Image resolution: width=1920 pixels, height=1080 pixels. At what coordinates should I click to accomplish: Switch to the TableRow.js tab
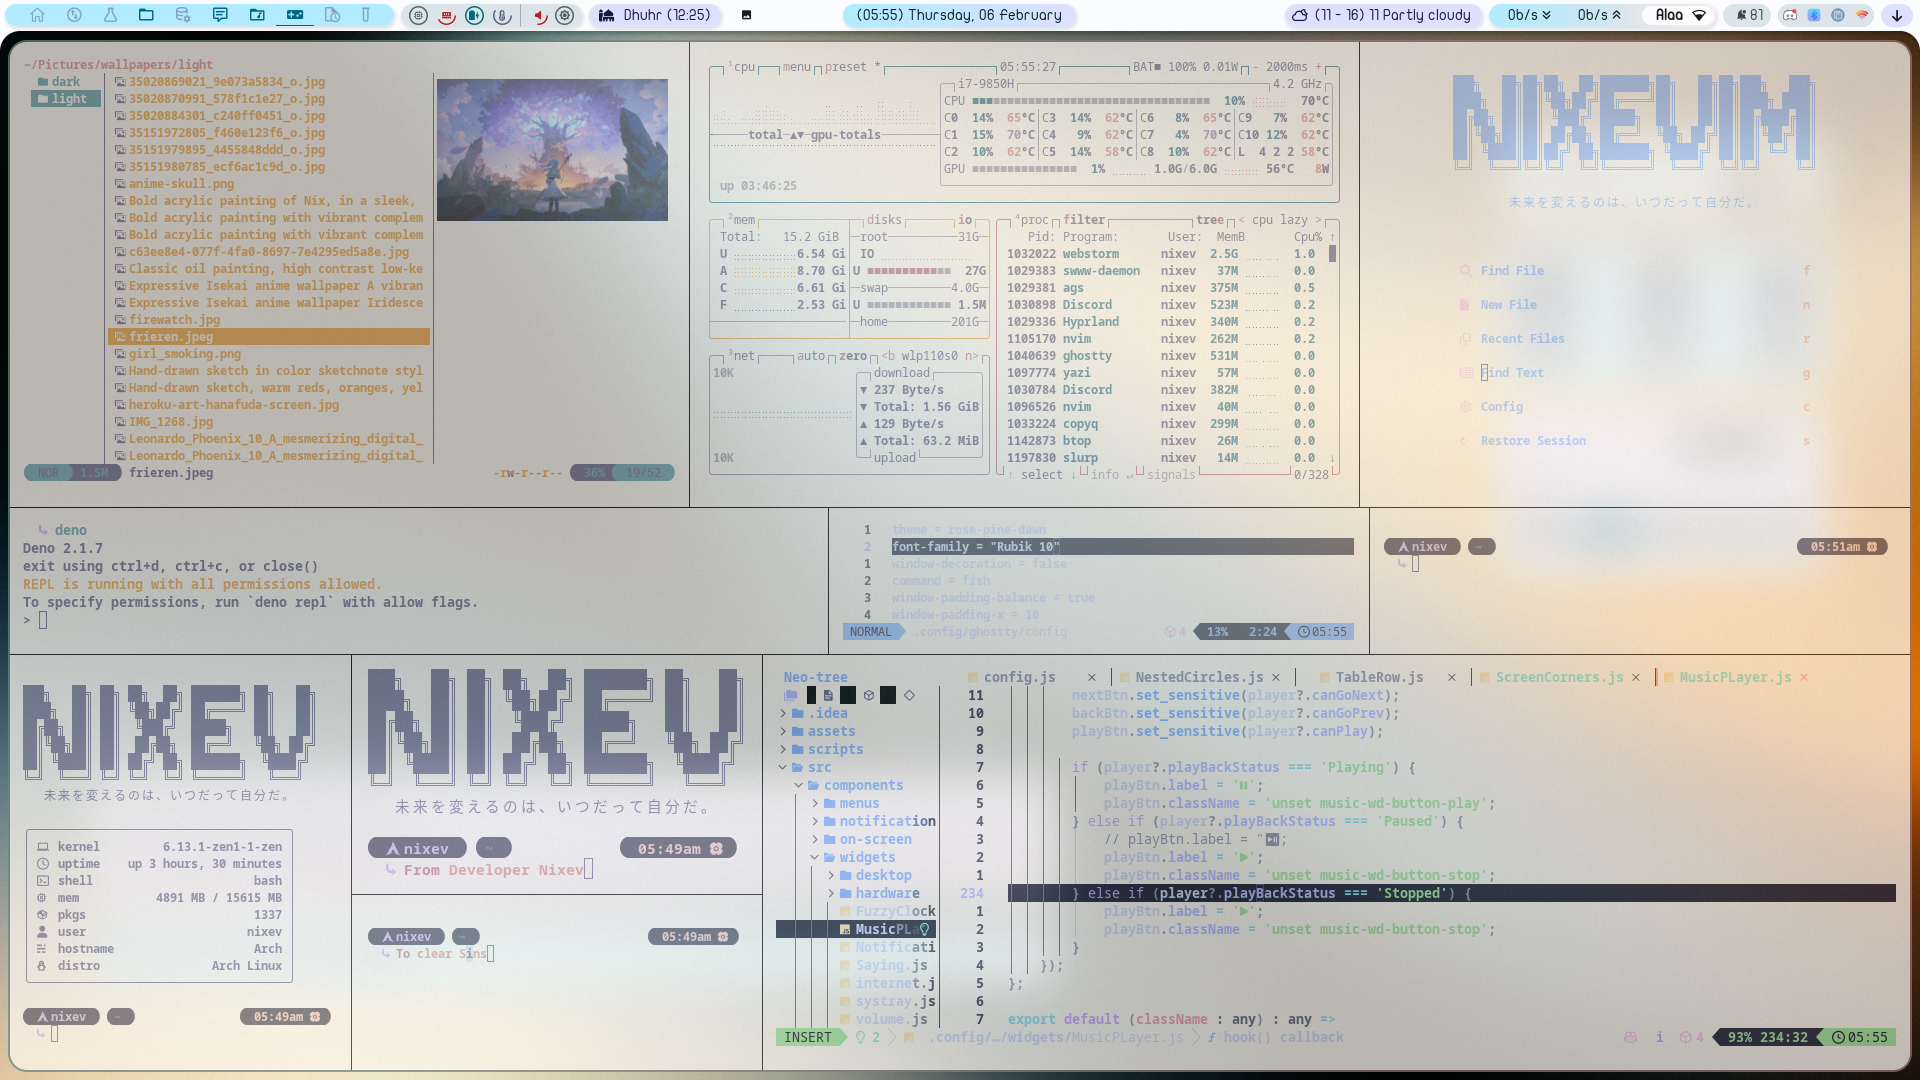pos(1378,677)
